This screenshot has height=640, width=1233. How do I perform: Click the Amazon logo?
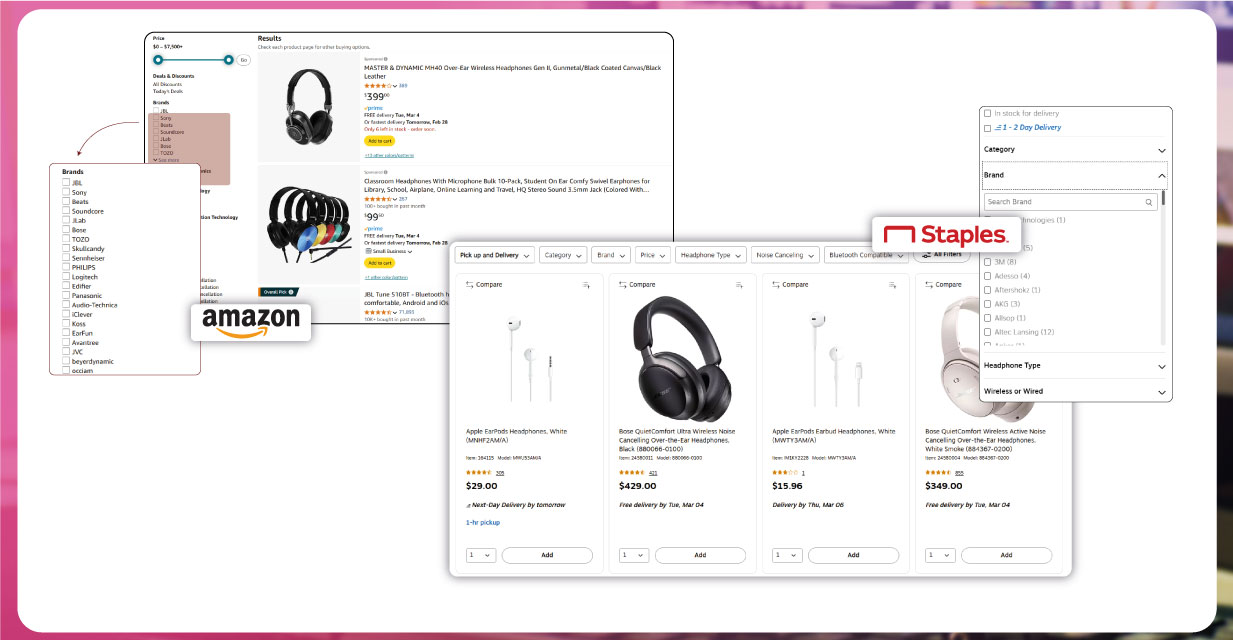pos(251,322)
